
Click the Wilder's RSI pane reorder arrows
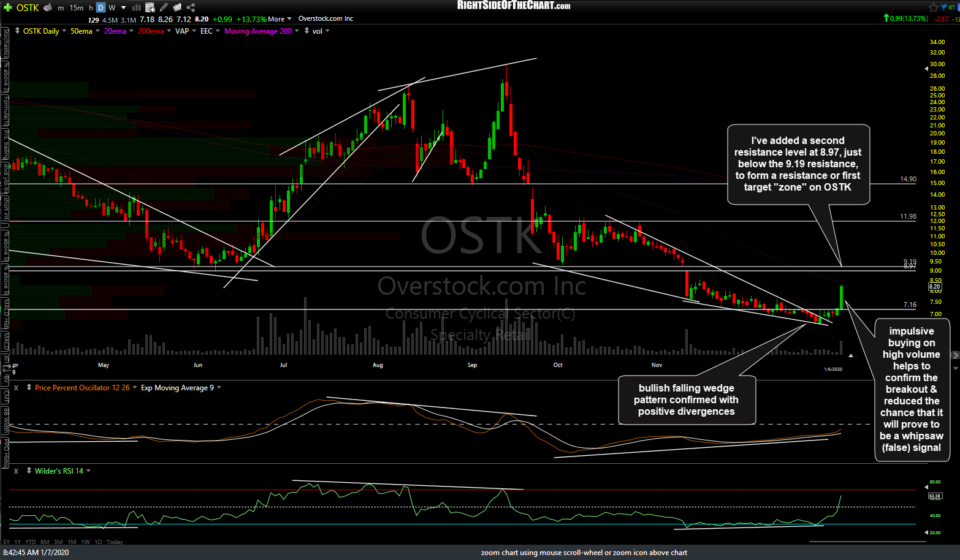(x=28, y=471)
